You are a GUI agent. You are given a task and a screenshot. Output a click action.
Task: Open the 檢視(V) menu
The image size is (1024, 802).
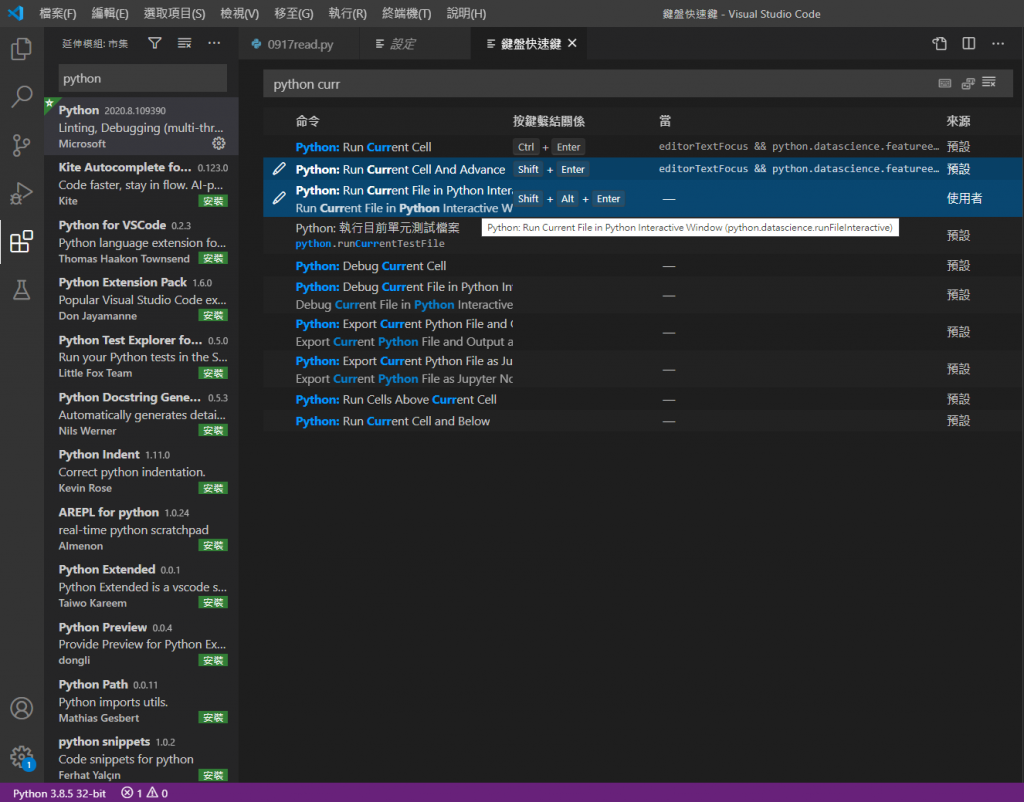(240, 14)
